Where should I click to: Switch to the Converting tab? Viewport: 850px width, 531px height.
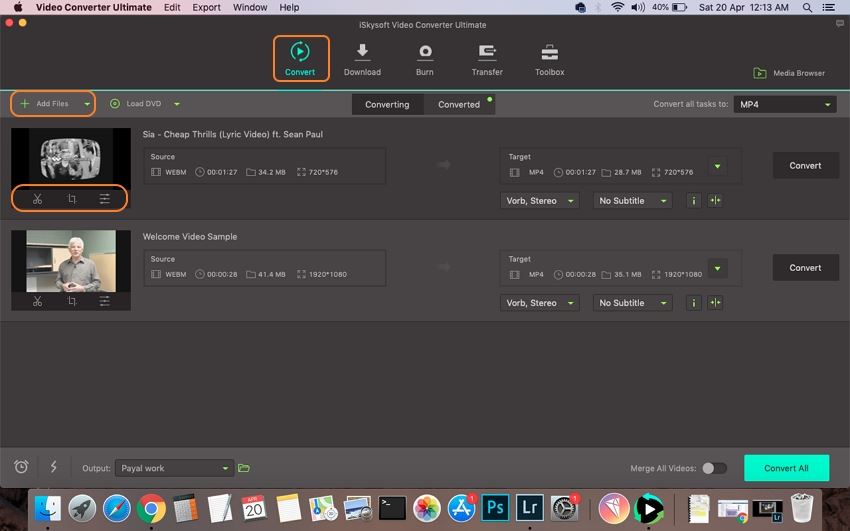(387, 105)
